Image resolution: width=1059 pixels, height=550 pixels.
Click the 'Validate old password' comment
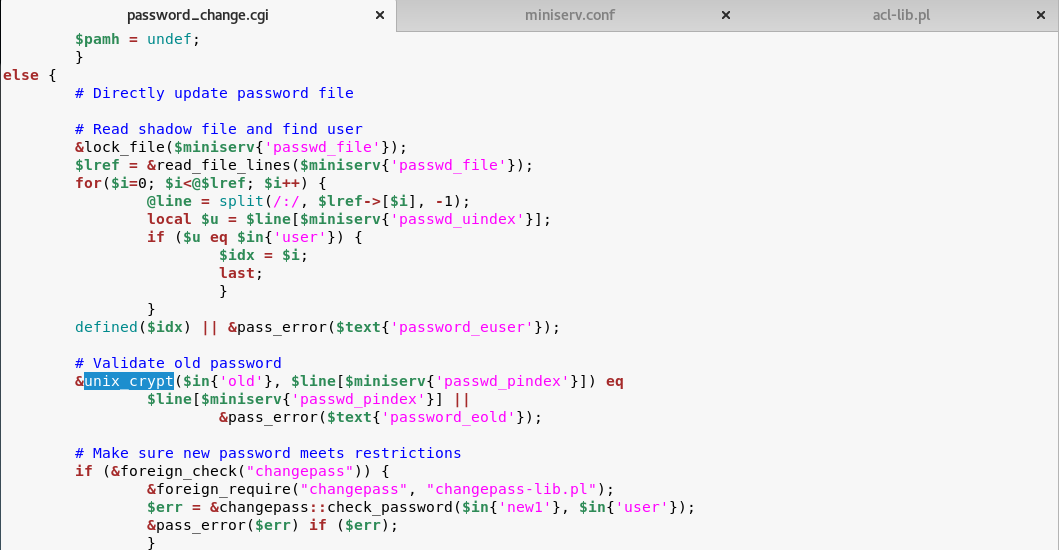click(x=178, y=363)
